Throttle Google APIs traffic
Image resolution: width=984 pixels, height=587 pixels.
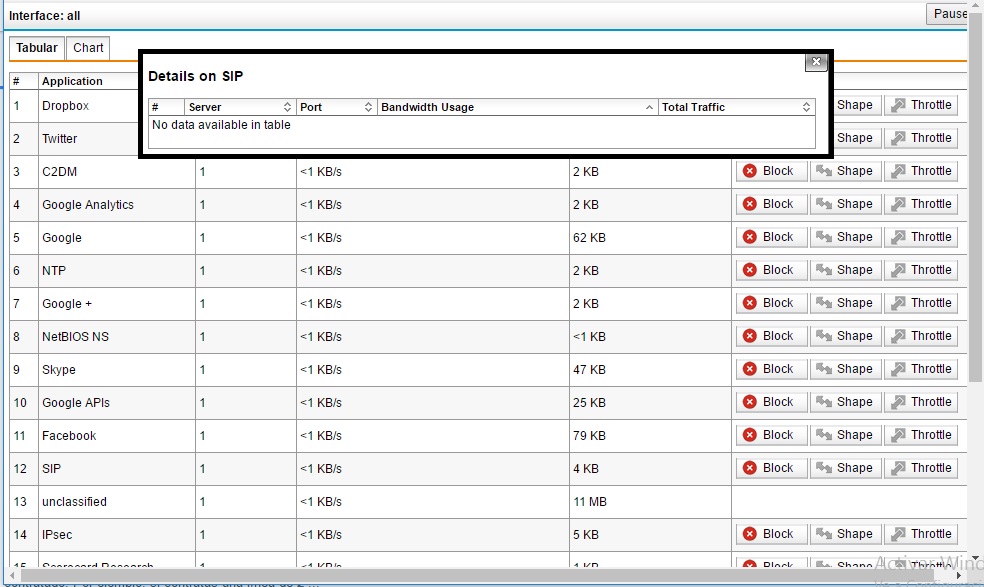[921, 402]
